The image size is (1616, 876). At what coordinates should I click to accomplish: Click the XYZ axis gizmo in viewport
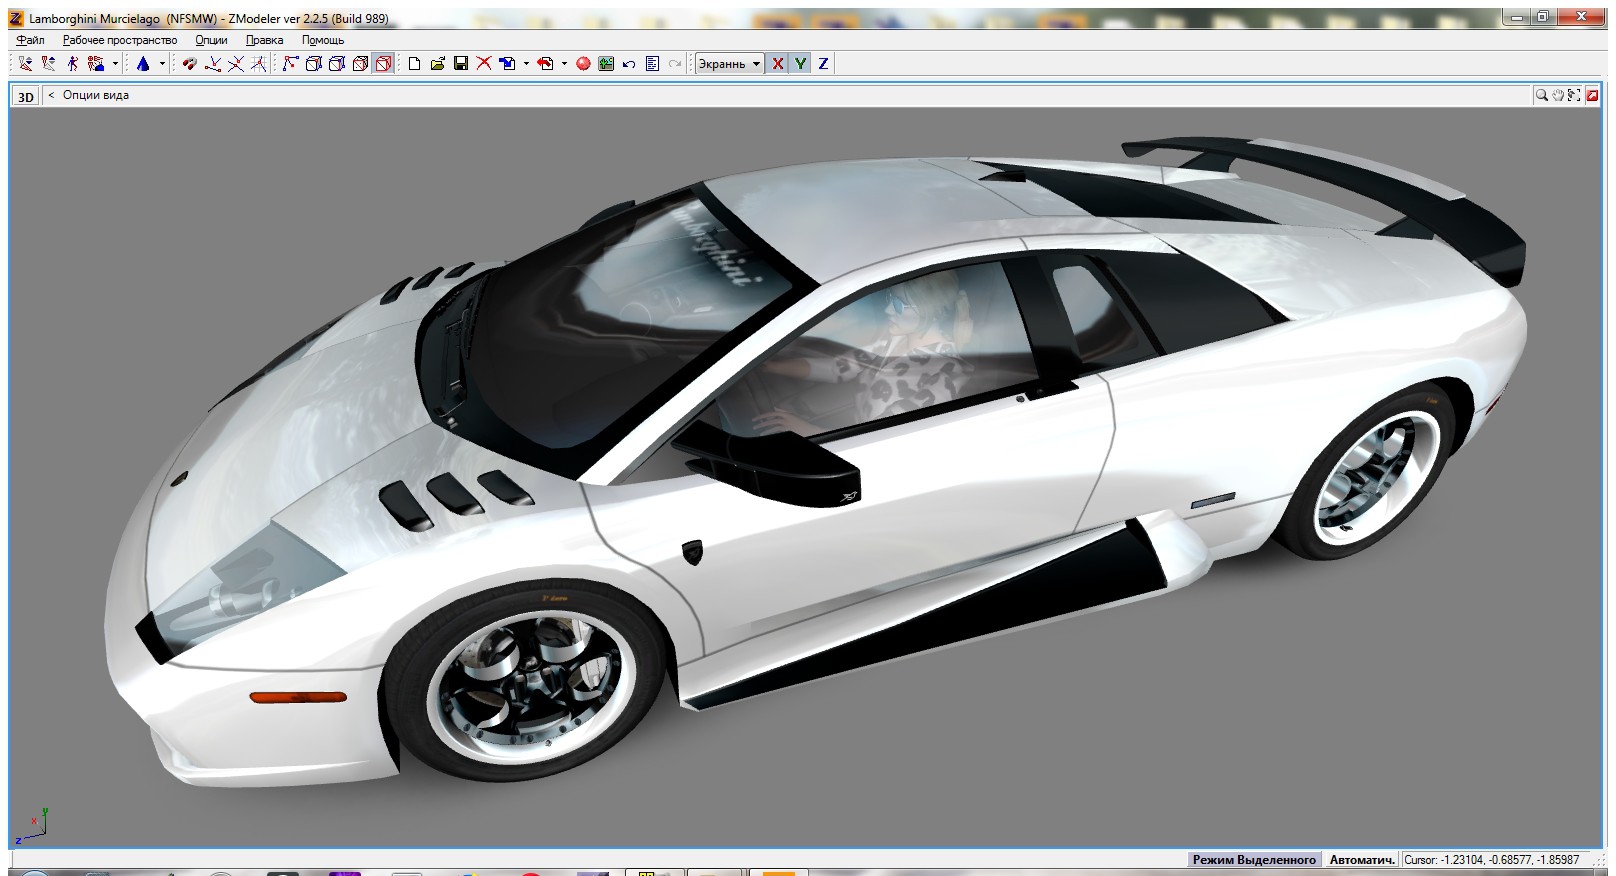32,826
